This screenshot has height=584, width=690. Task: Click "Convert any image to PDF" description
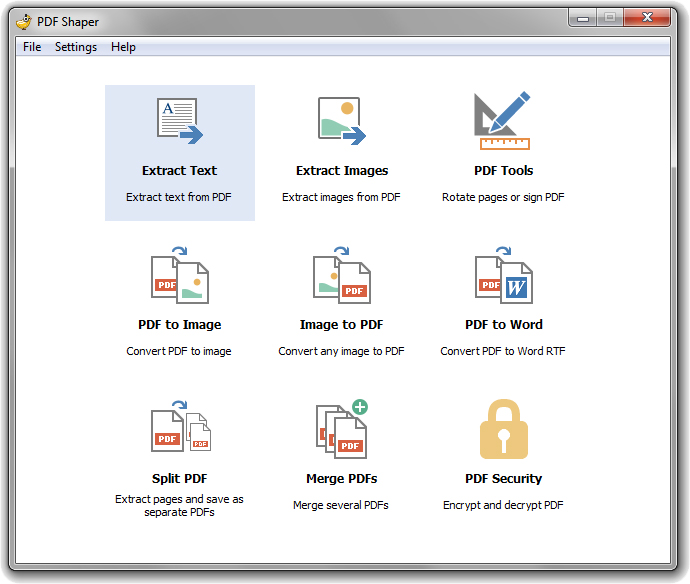pos(341,351)
